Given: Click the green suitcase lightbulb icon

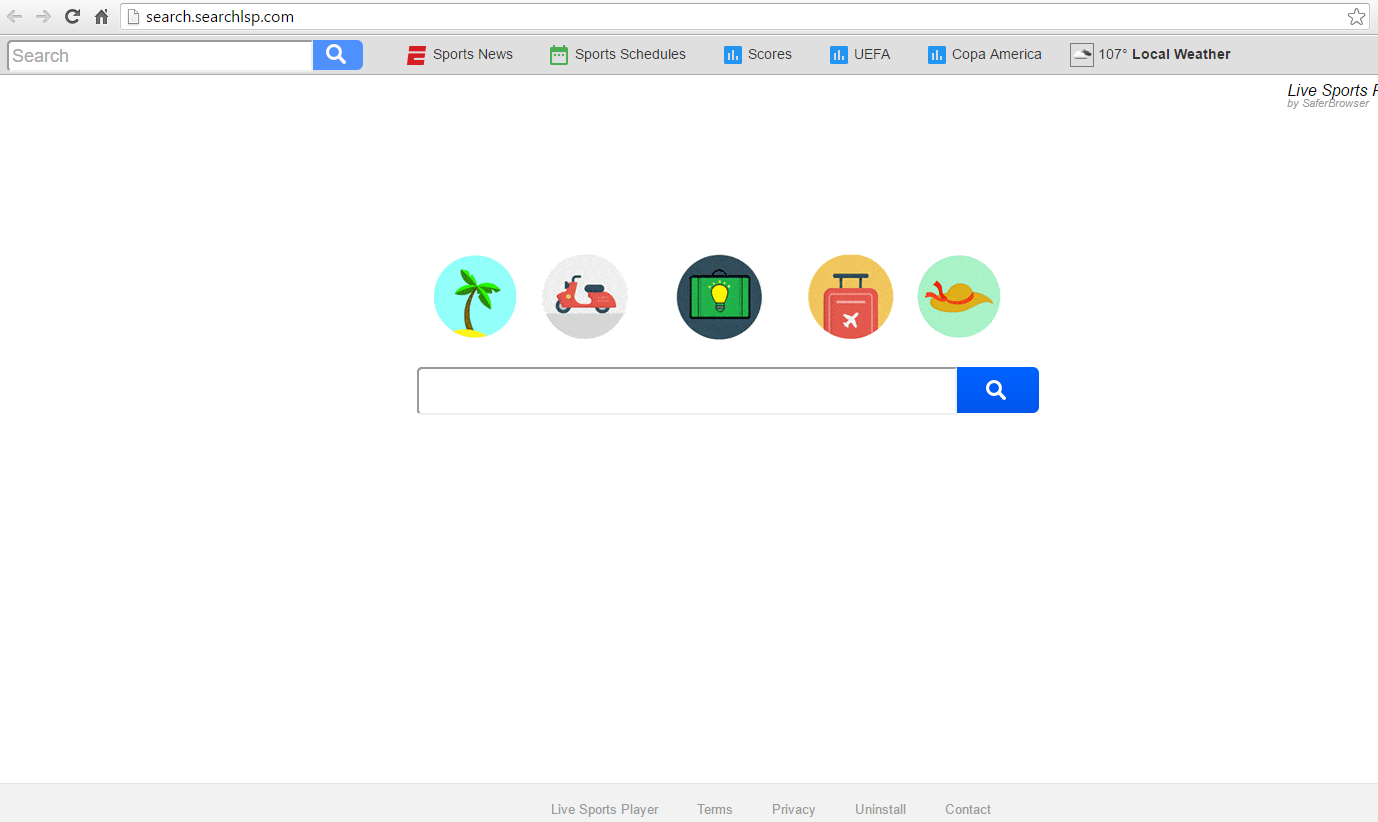Looking at the screenshot, I should [x=719, y=297].
